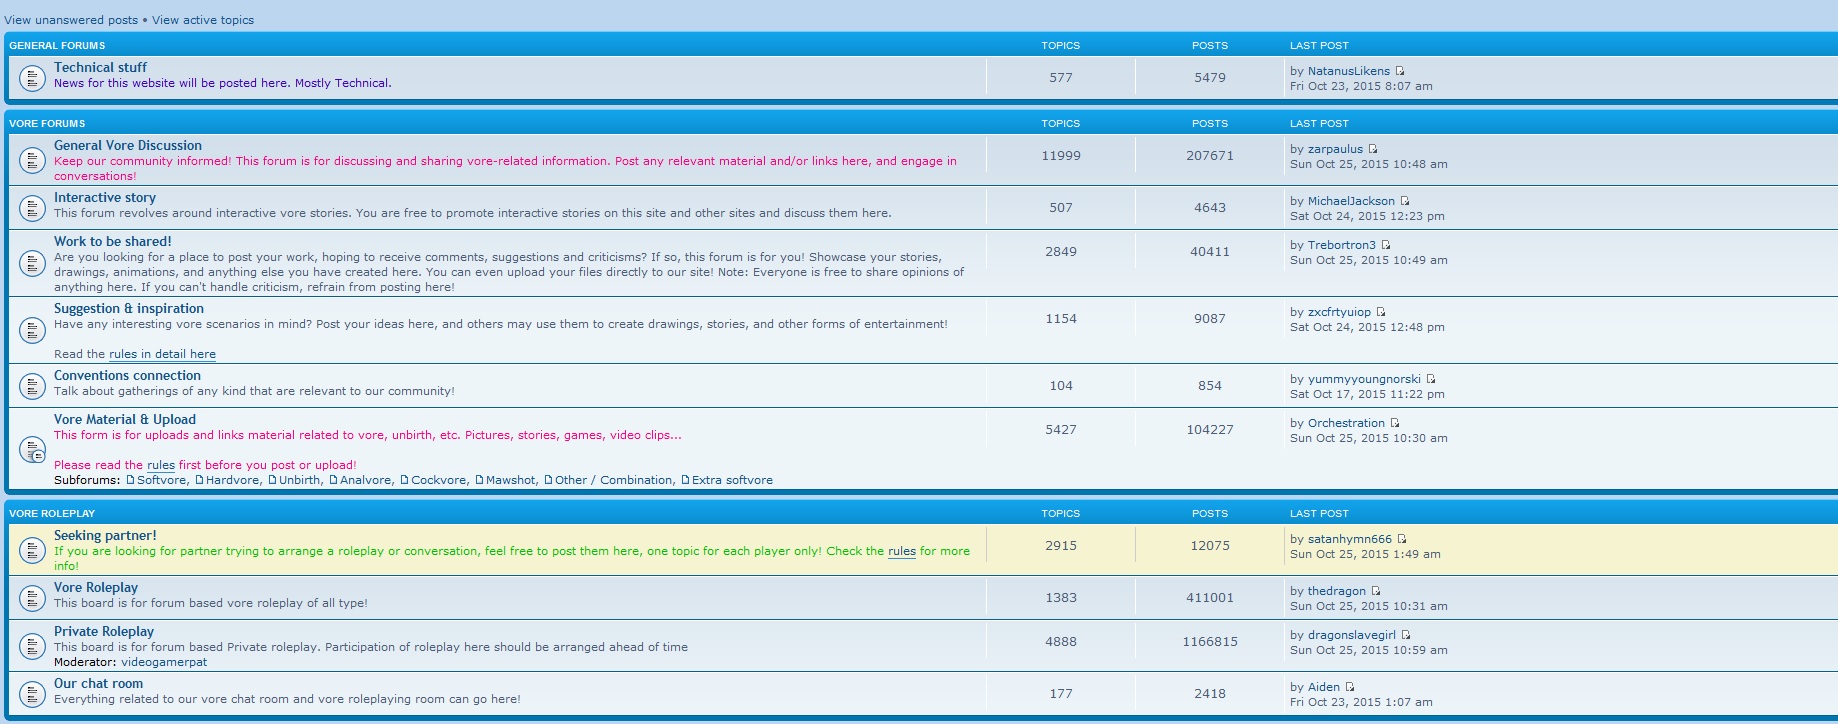View latest post icon next to Trebortron3
1838x724 pixels.
coord(1386,245)
